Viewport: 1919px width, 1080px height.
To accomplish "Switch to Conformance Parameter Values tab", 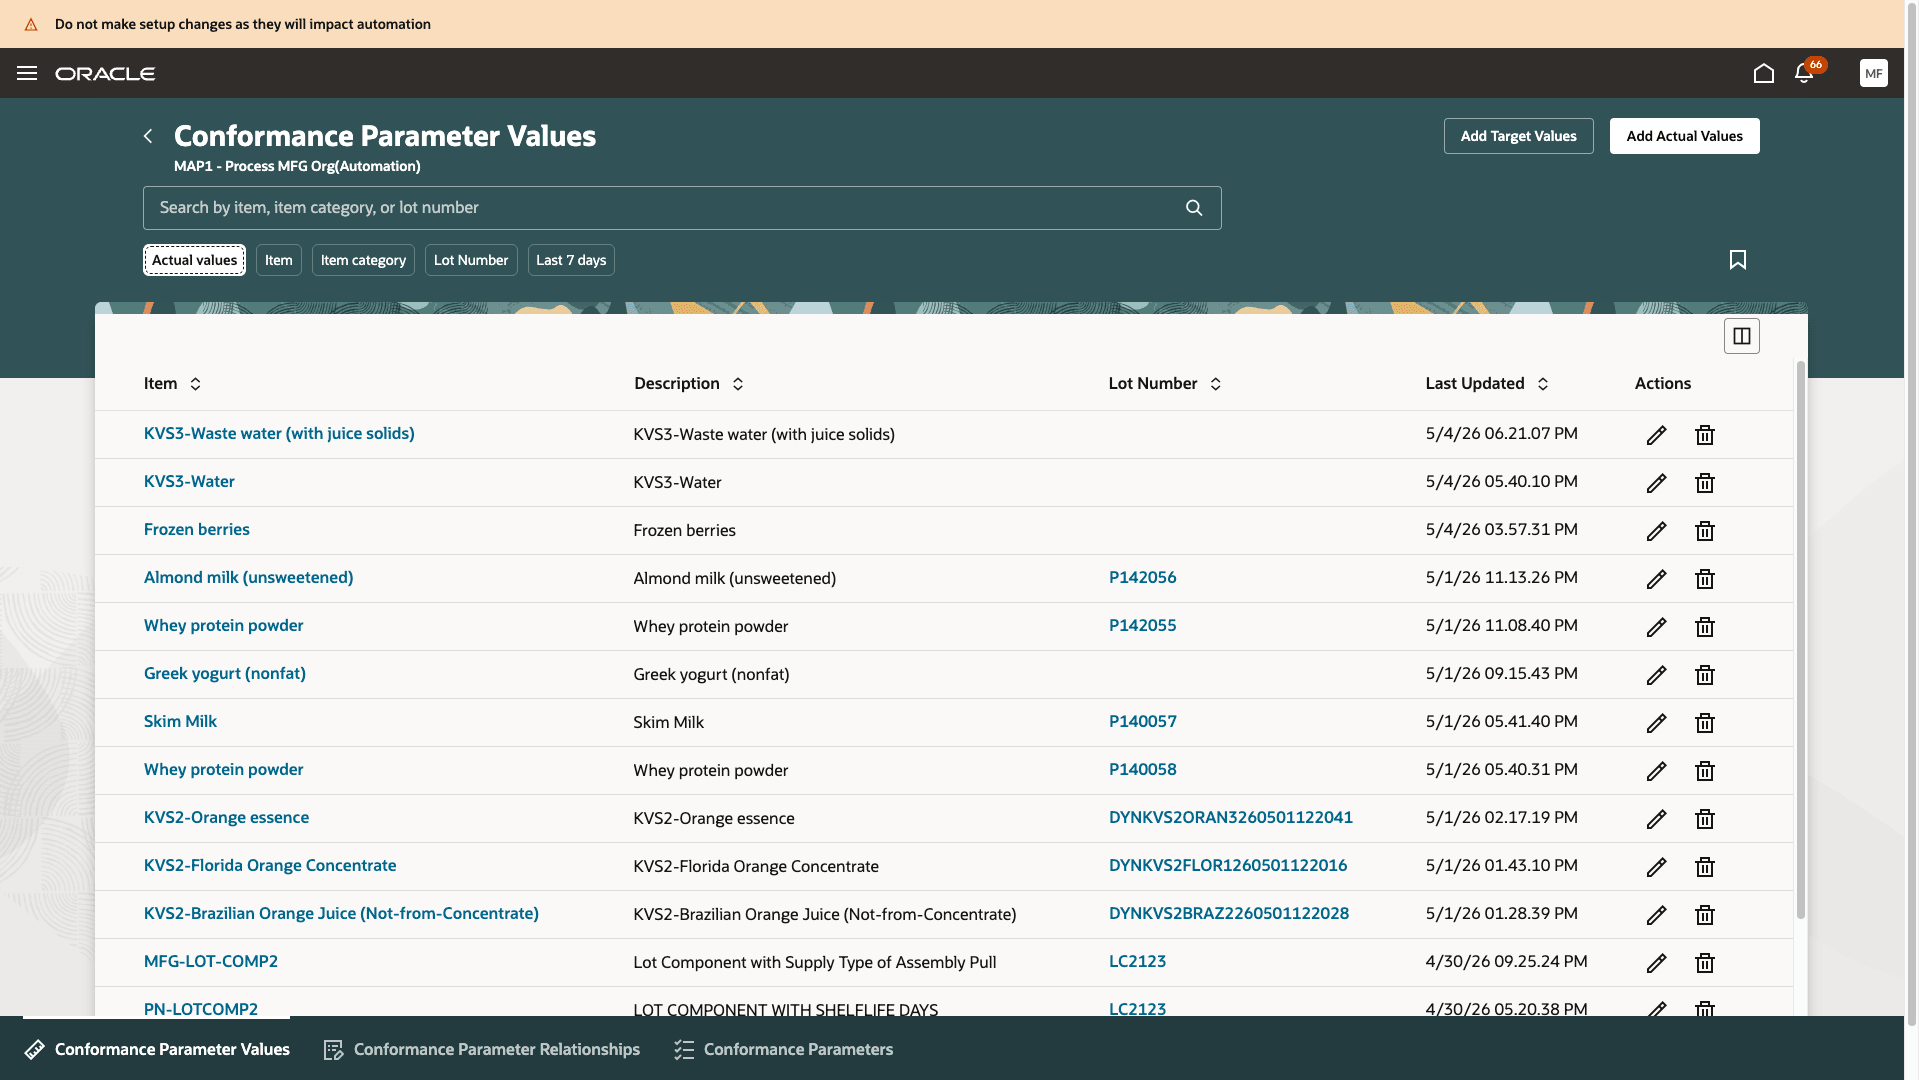I will tap(157, 1049).
